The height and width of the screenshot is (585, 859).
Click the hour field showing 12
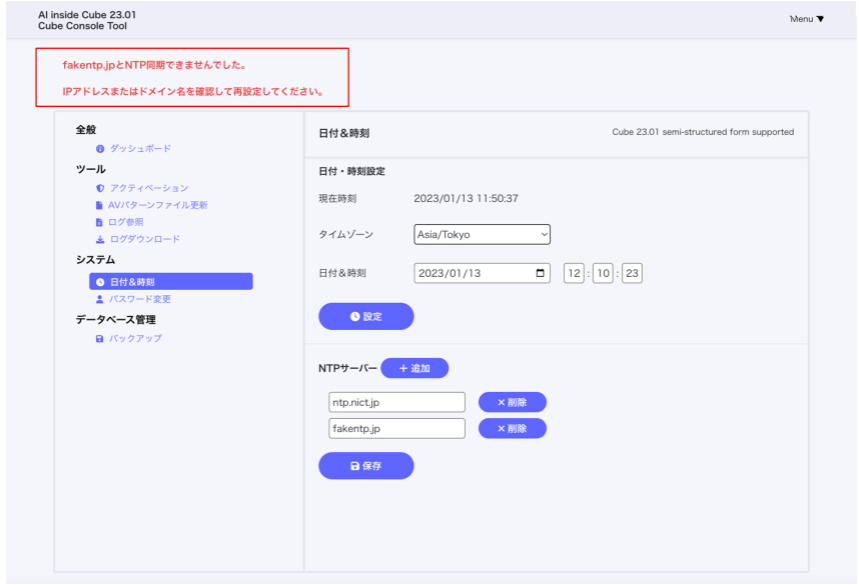pos(574,273)
